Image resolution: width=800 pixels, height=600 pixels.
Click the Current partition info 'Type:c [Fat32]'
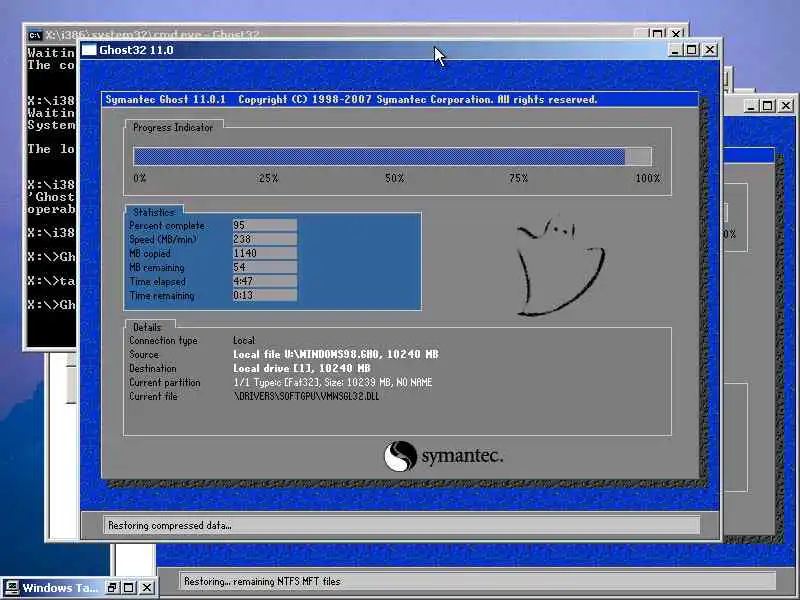[x=332, y=382]
